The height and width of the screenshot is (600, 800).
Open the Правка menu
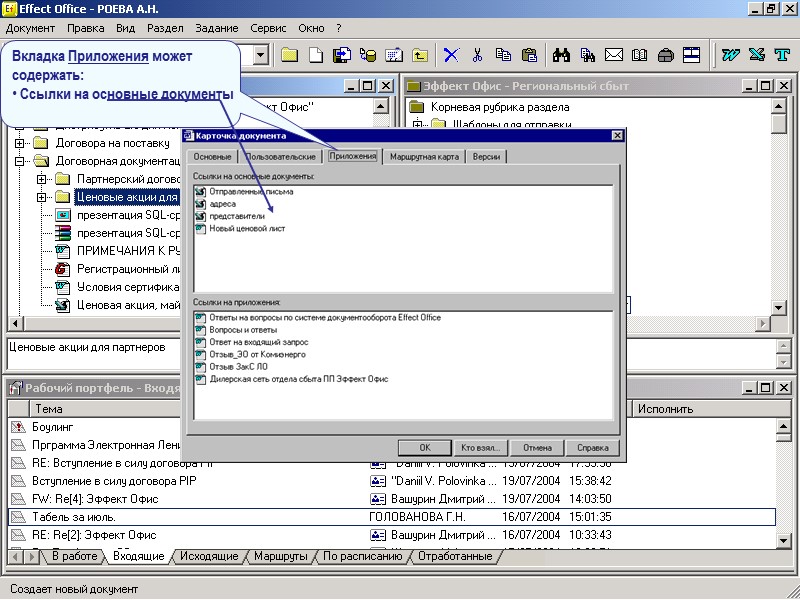click(x=86, y=28)
